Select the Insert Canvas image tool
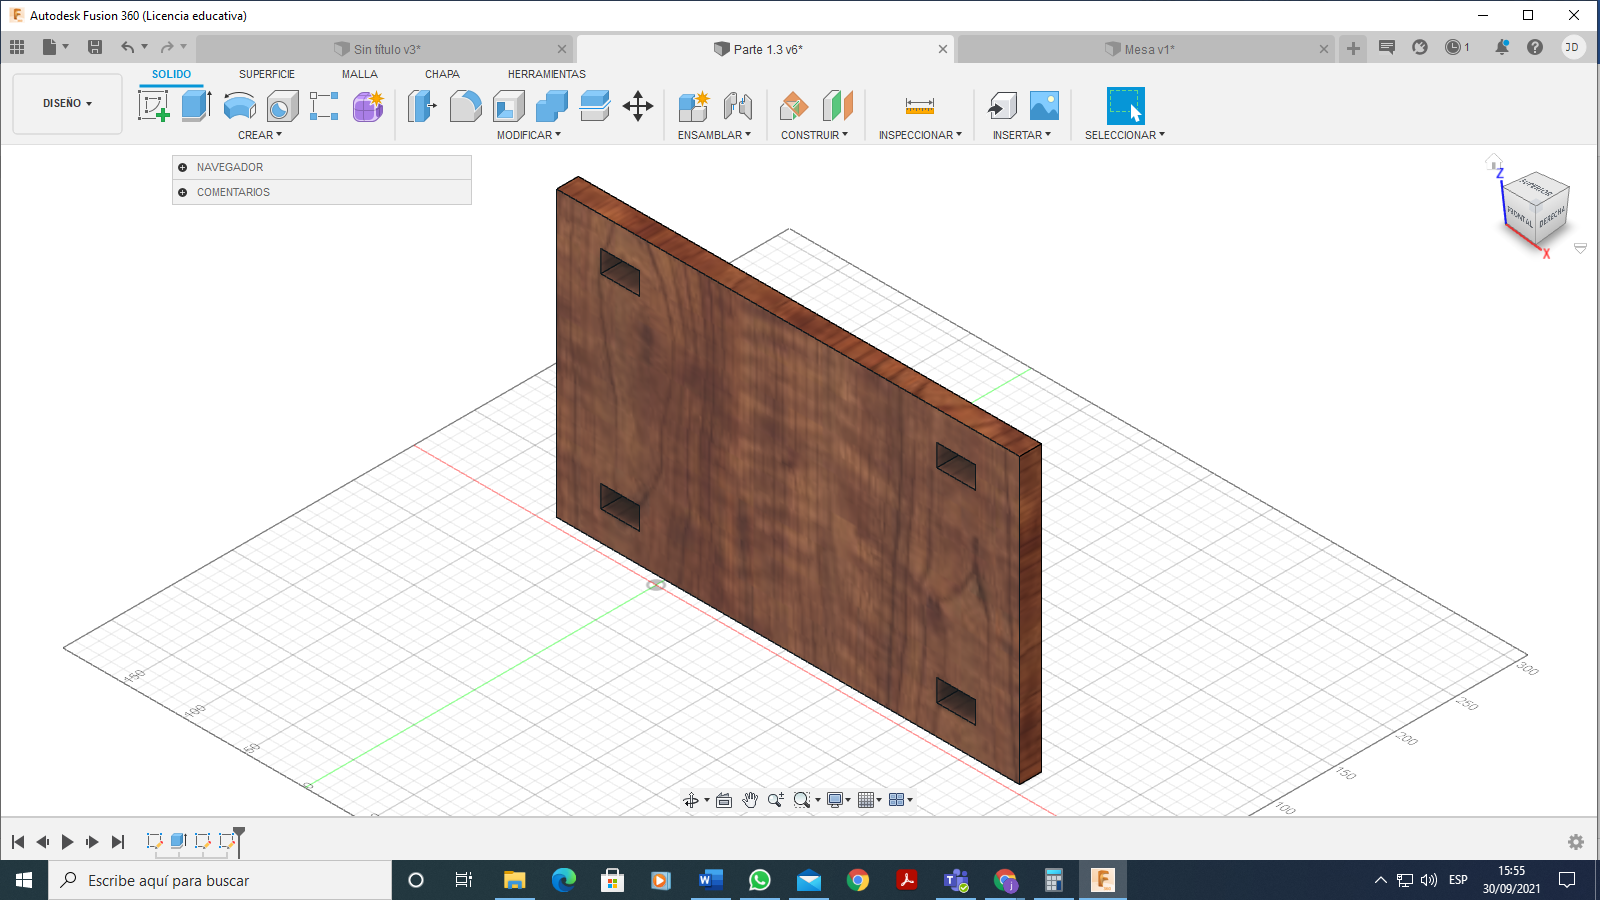 (1044, 105)
